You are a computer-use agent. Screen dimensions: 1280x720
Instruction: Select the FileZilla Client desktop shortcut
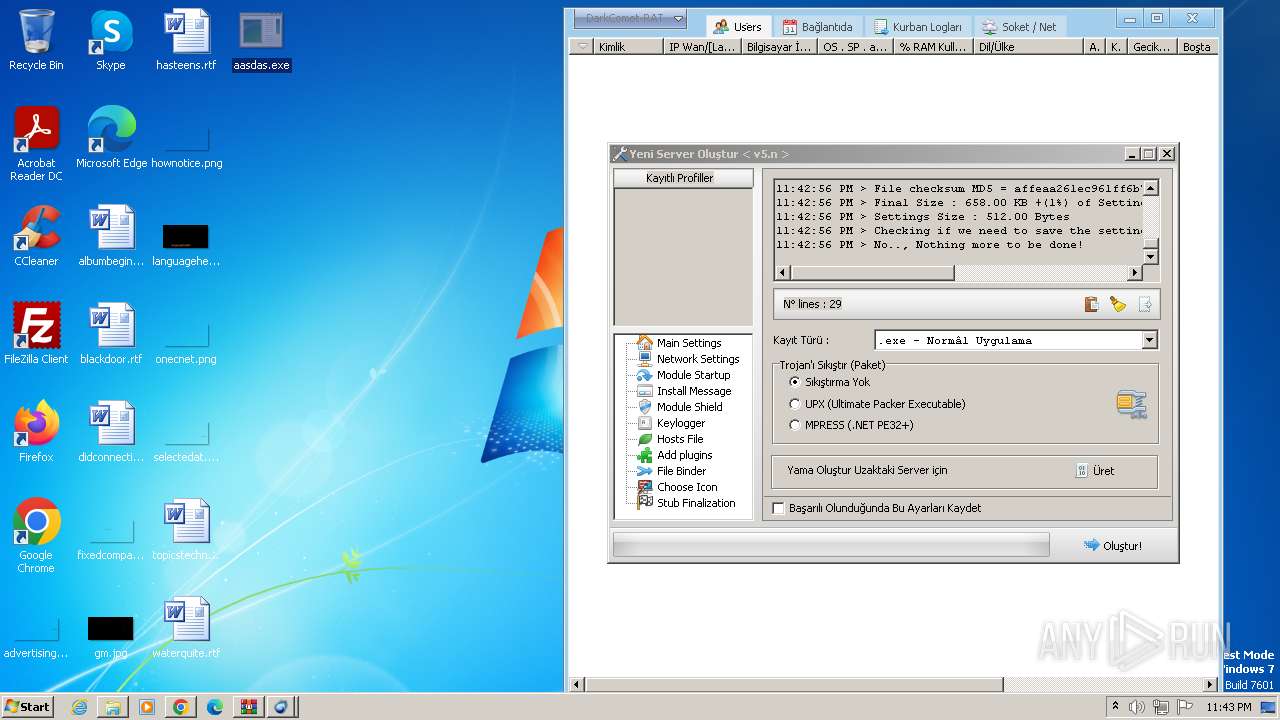tap(36, 335)
